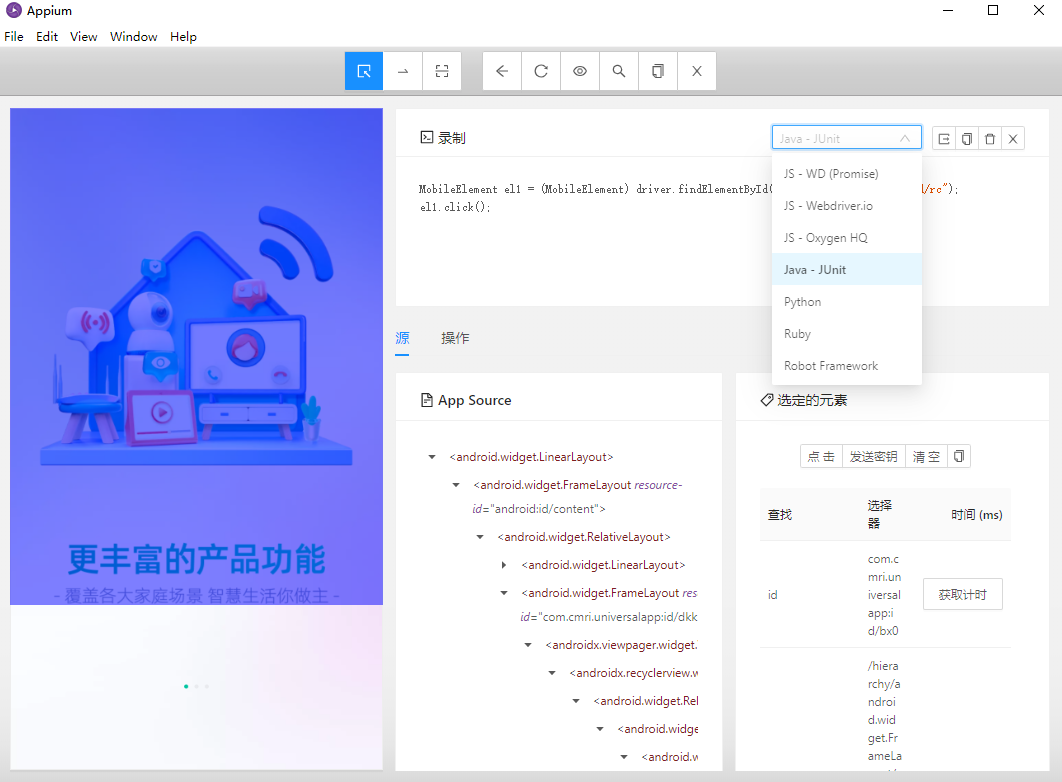1062x782 pixels.
Task: Click the 清空 clear button
Action: (926, 456)
